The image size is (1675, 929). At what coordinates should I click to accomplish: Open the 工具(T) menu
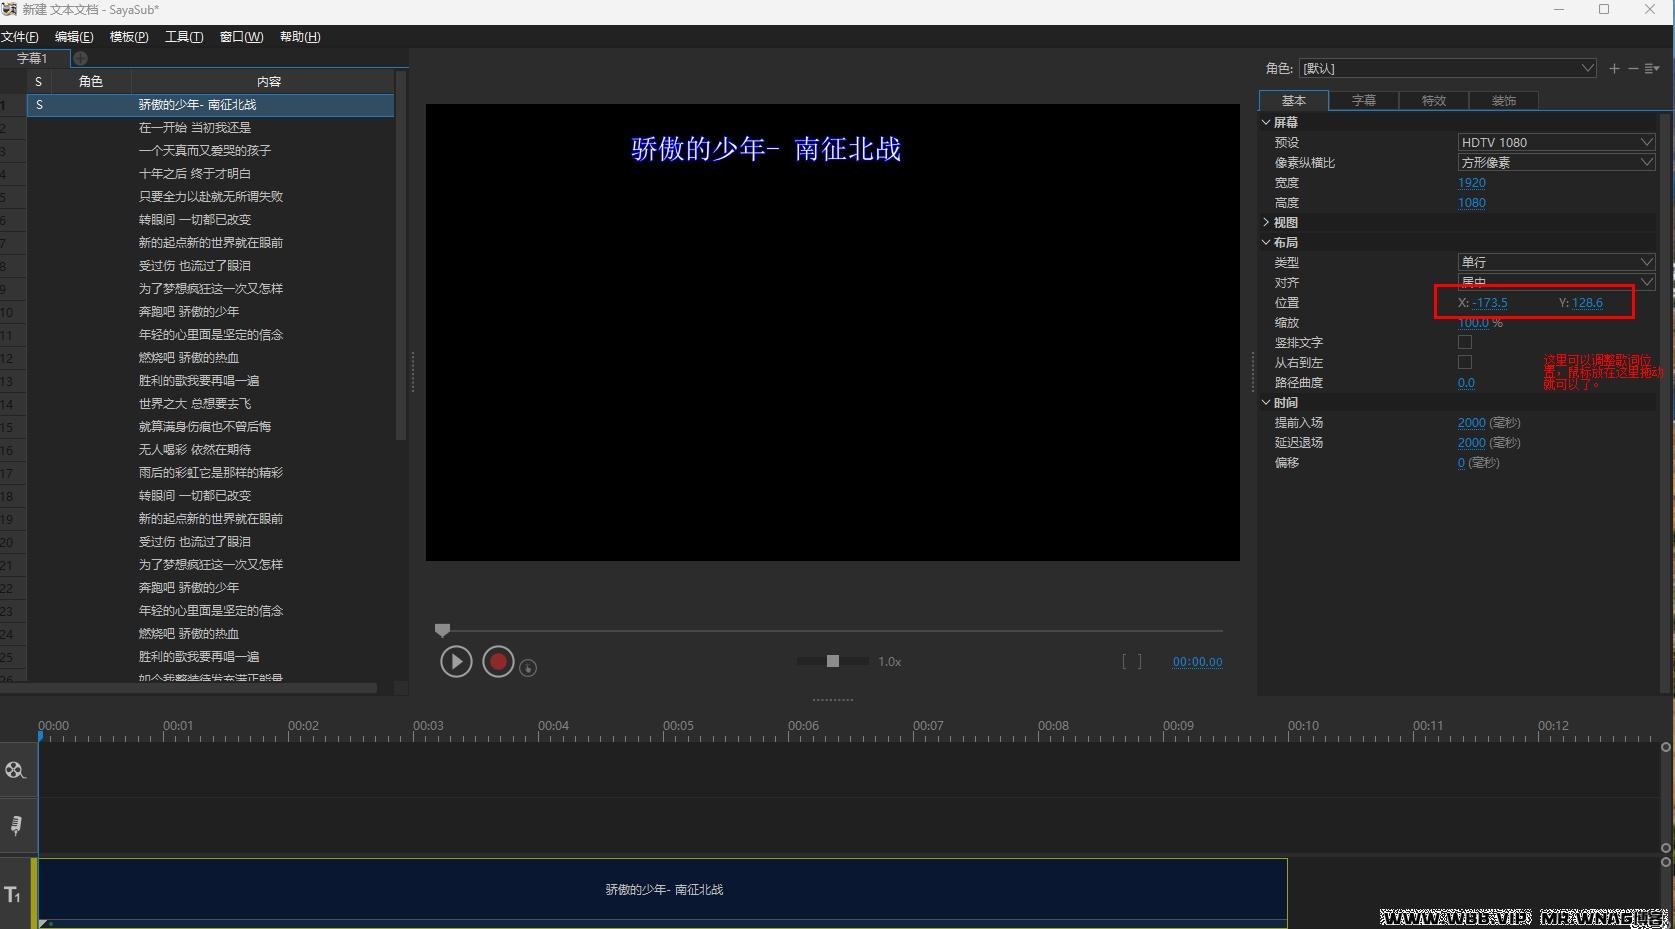[x=183, y=36]
